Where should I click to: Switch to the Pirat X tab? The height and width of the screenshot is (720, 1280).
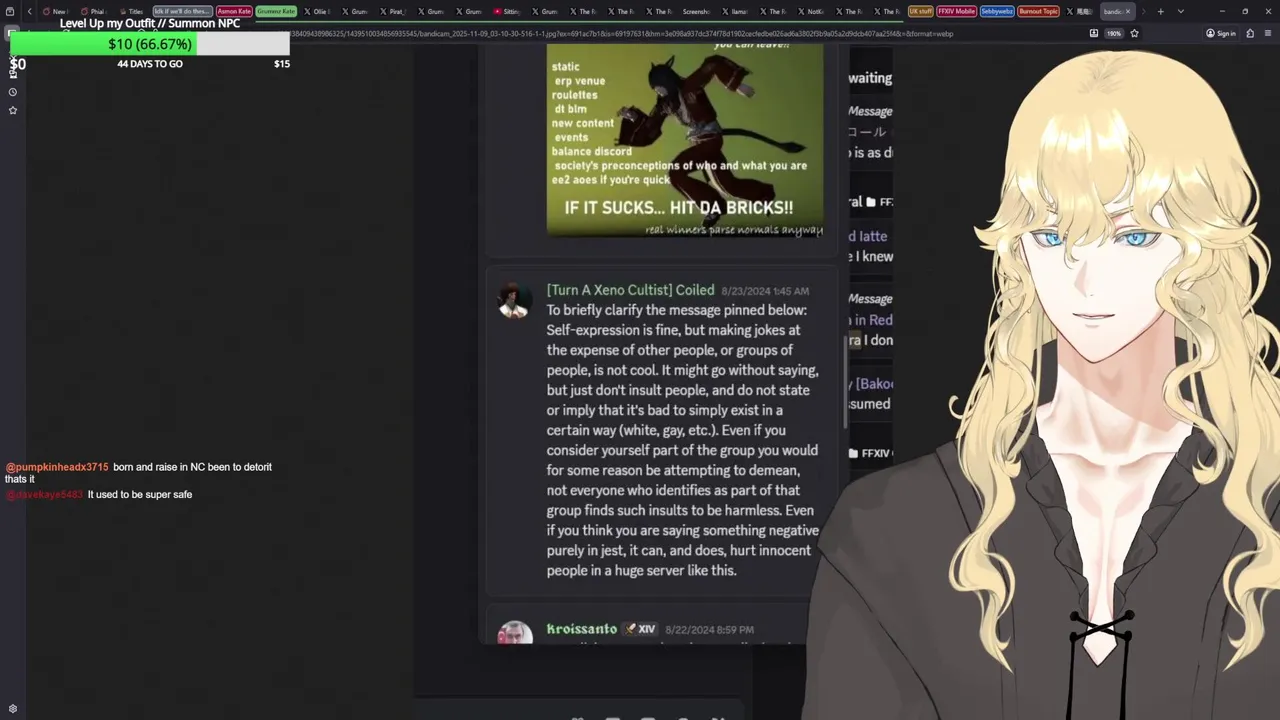[393, 11]
